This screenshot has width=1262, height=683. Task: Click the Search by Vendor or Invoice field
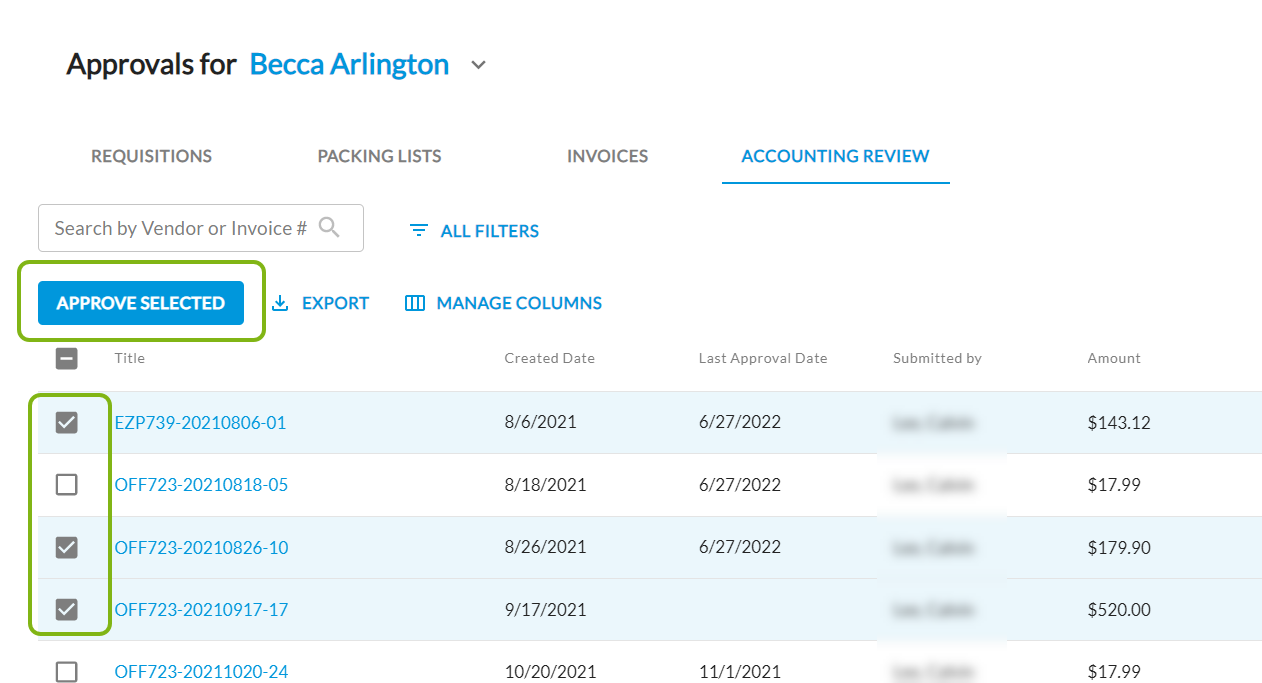click(180, 228)
